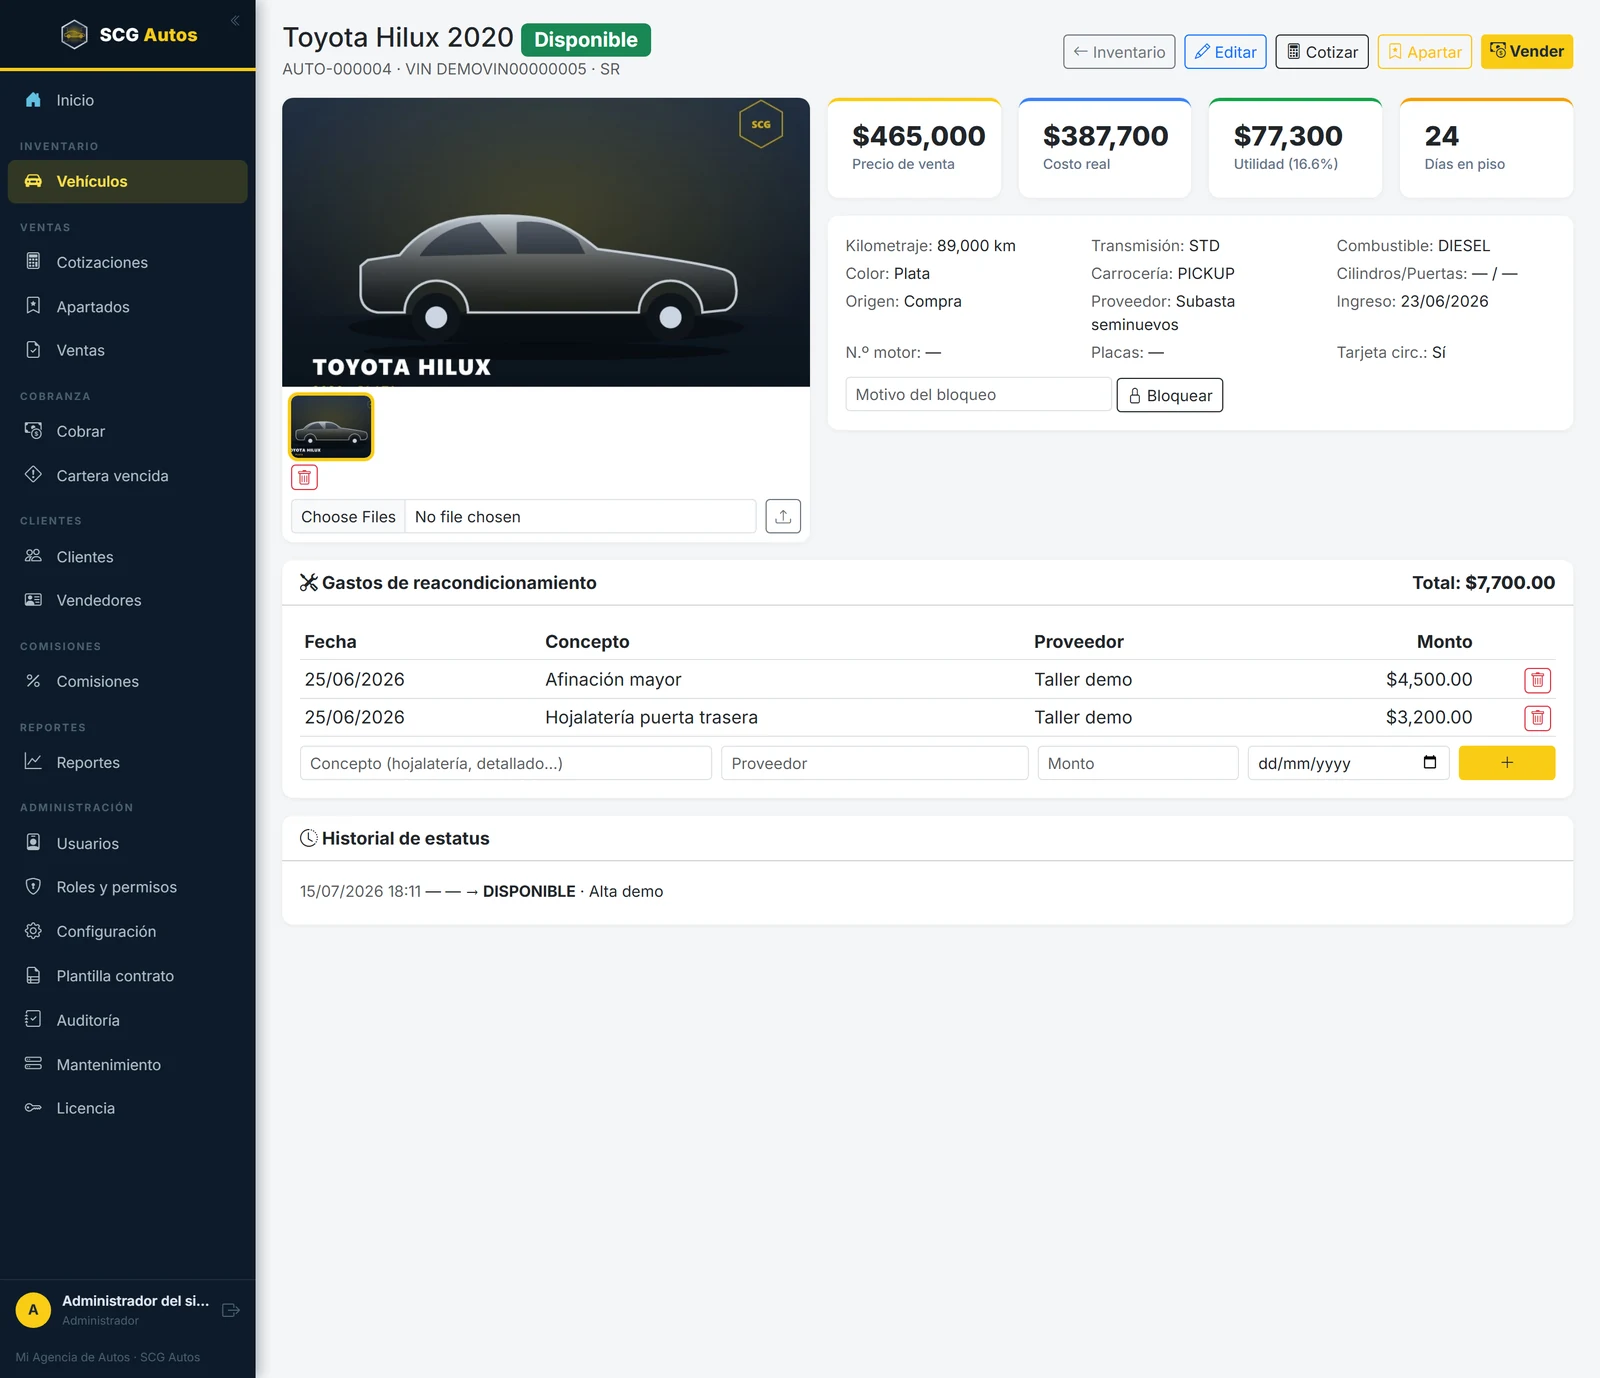The width and height of the screenshot is (1600, 1378).
Task: Open Mantenimiento
Action: (128, 1064)
